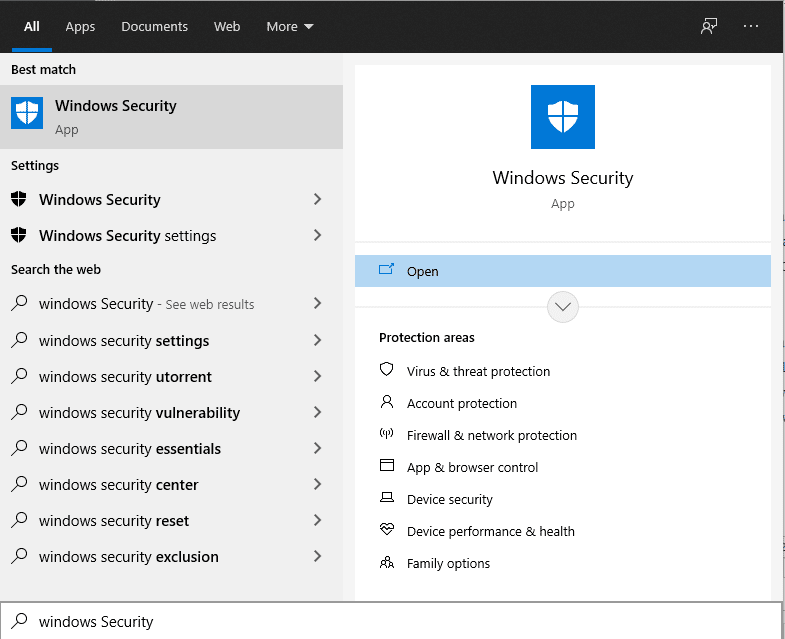Image resolution: width=785 pixels, height=639 pixels.
Task: Expand arrow for 'See web results' row
Action: [x=317, y=302]
